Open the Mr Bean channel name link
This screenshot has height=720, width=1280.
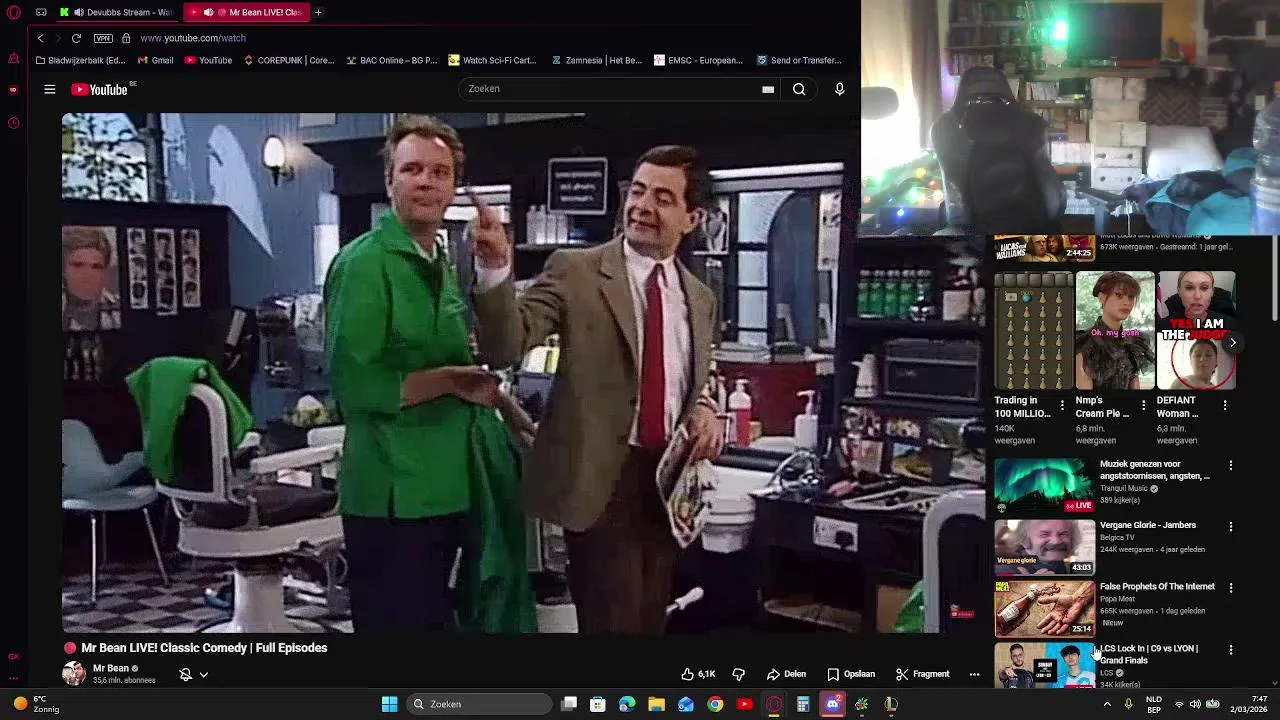tap(111, 668)
